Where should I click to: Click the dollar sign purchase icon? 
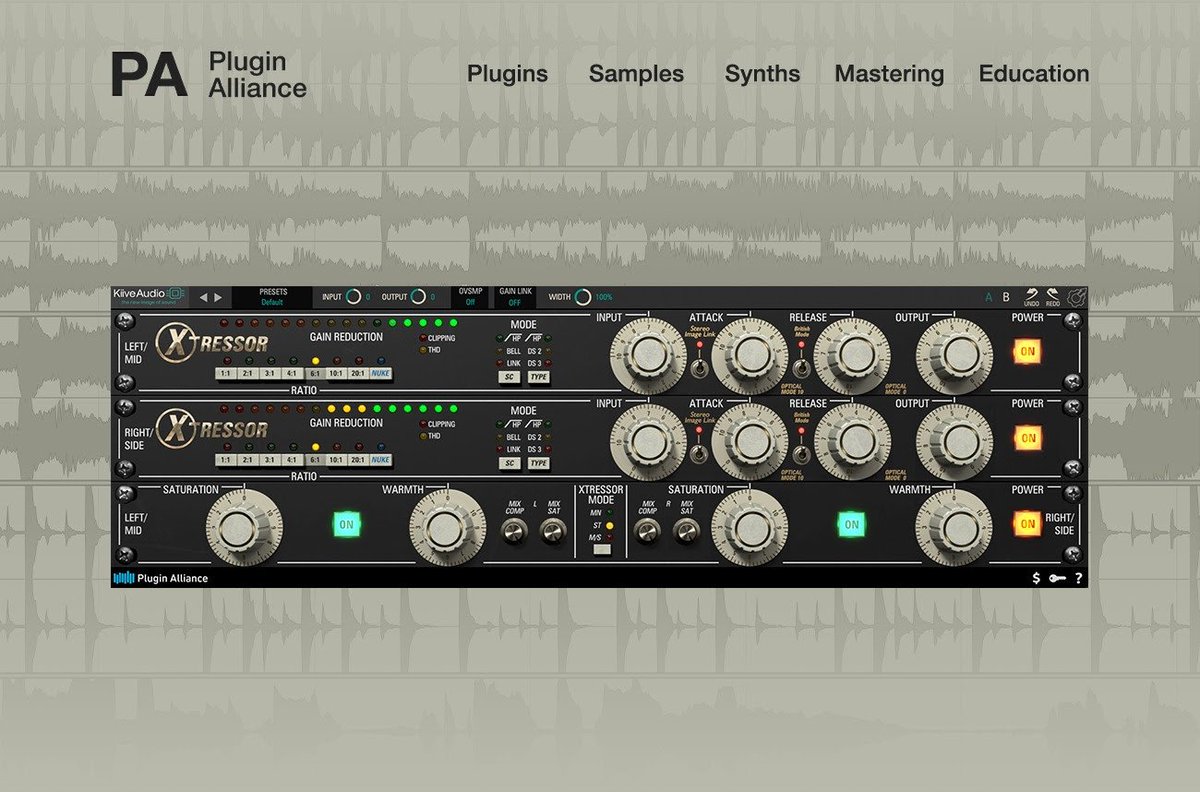(x=1037, y=578)
